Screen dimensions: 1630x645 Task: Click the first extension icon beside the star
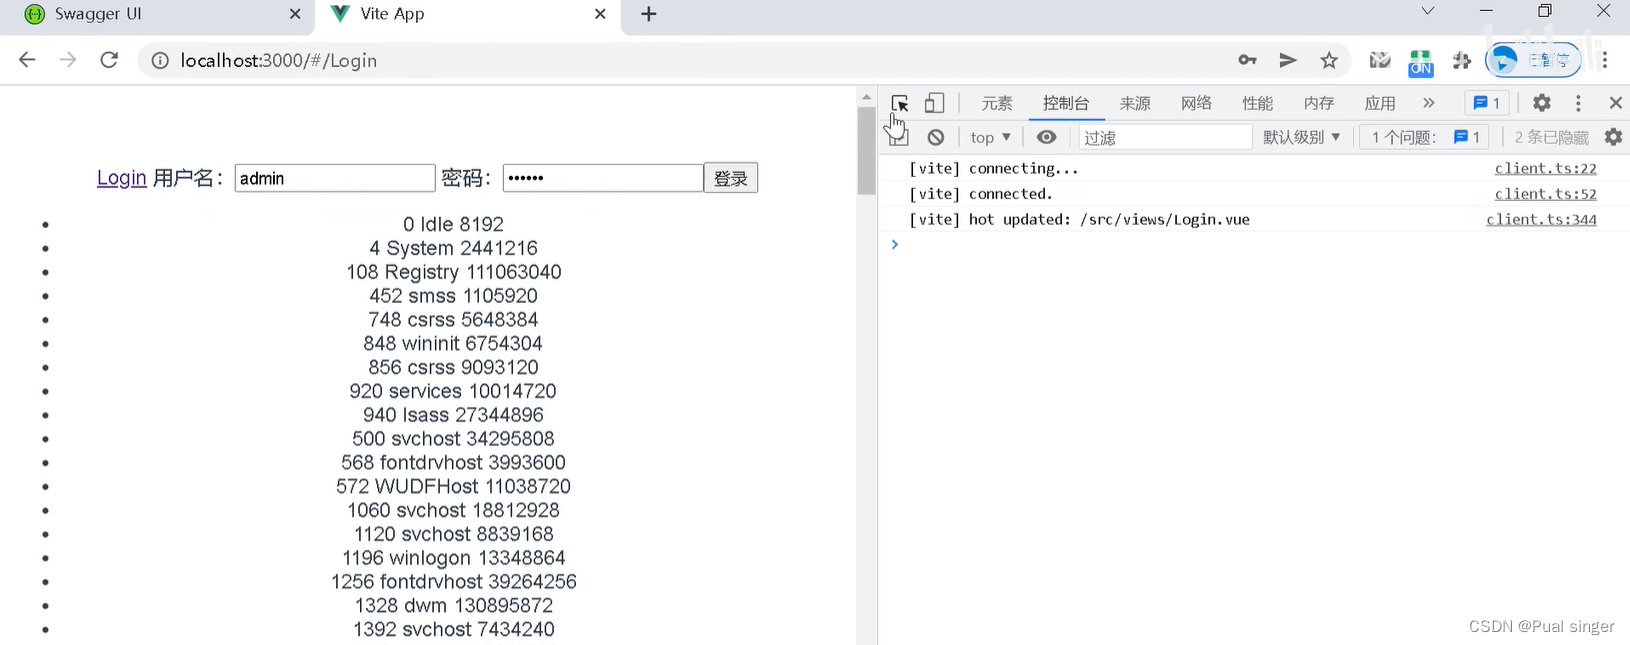[x=1380, y=60]
